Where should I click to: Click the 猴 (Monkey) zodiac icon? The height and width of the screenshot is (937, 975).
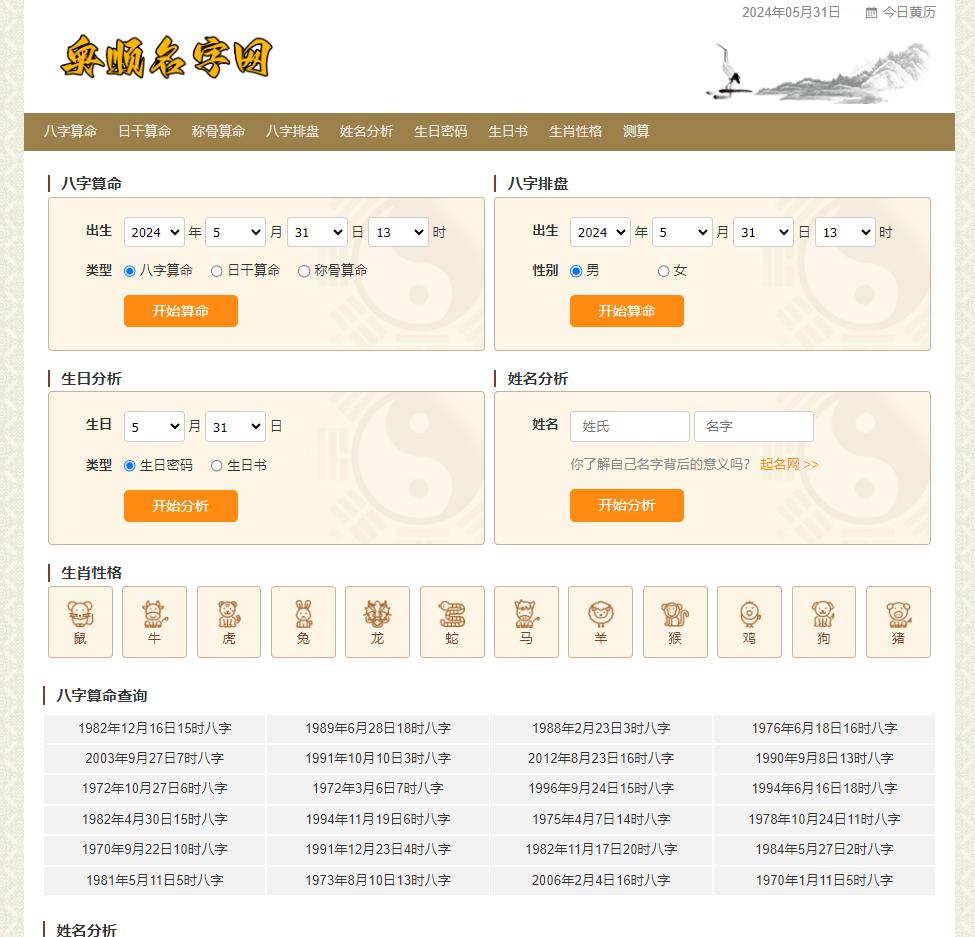click(674, 622)
